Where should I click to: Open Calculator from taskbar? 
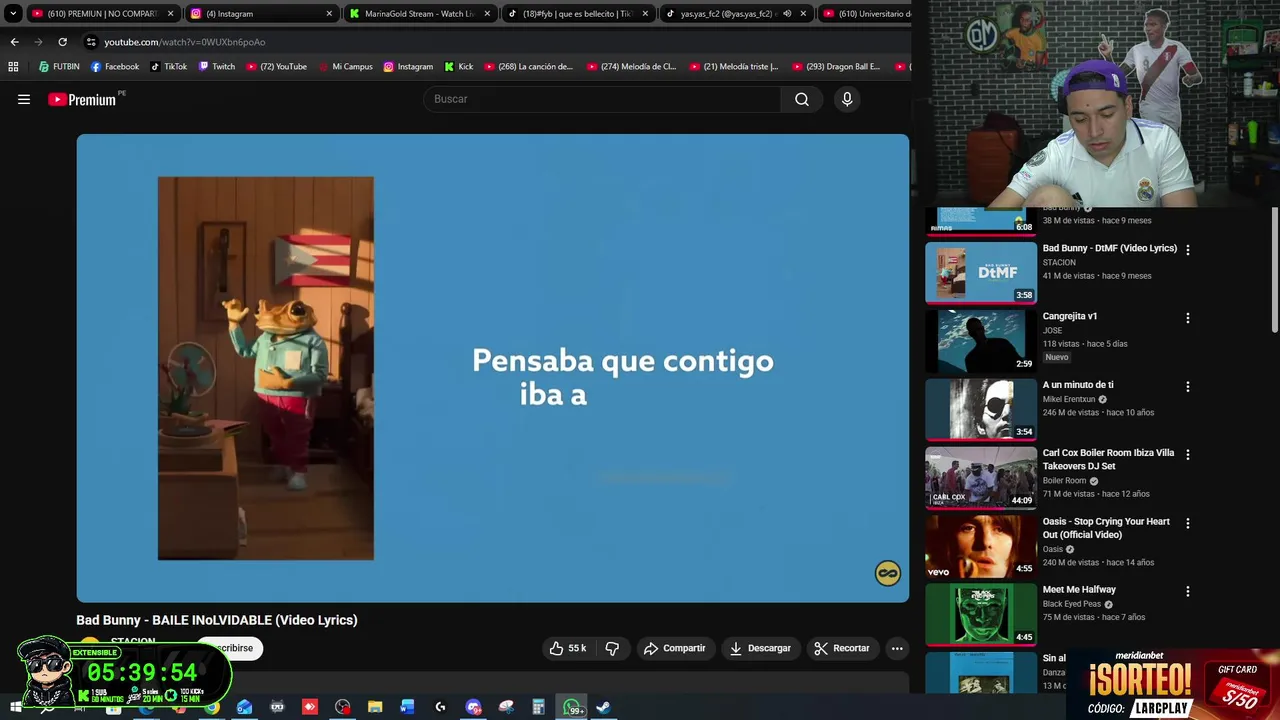click(538, 707)
